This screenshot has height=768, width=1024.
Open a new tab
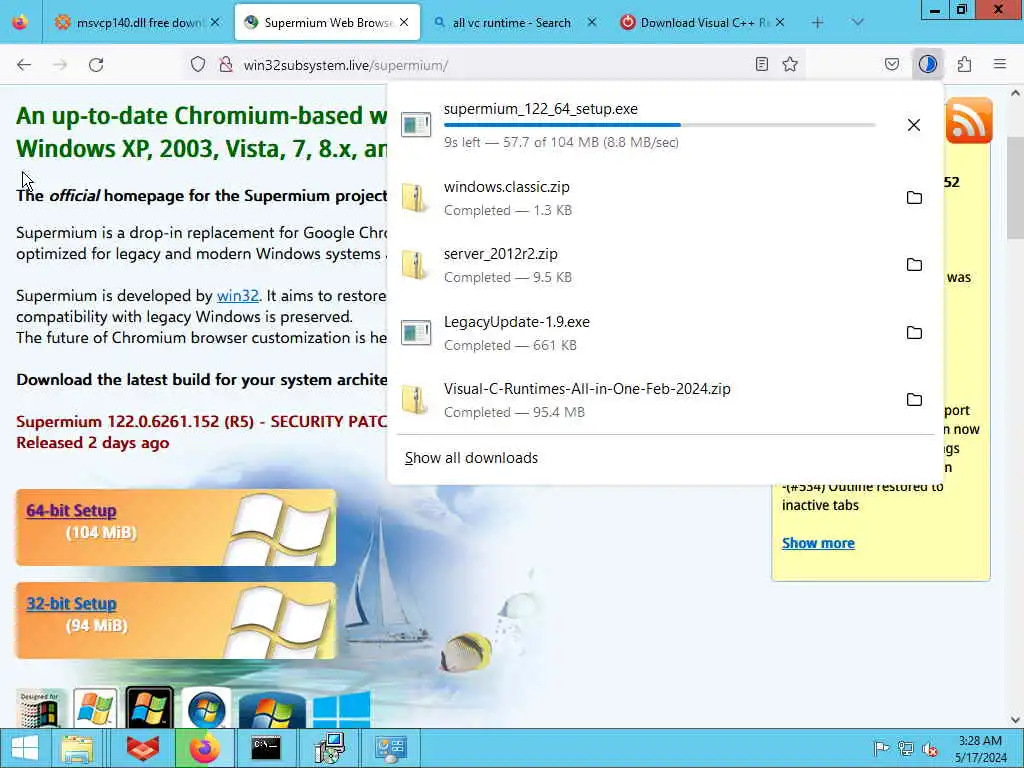point(817,23)
